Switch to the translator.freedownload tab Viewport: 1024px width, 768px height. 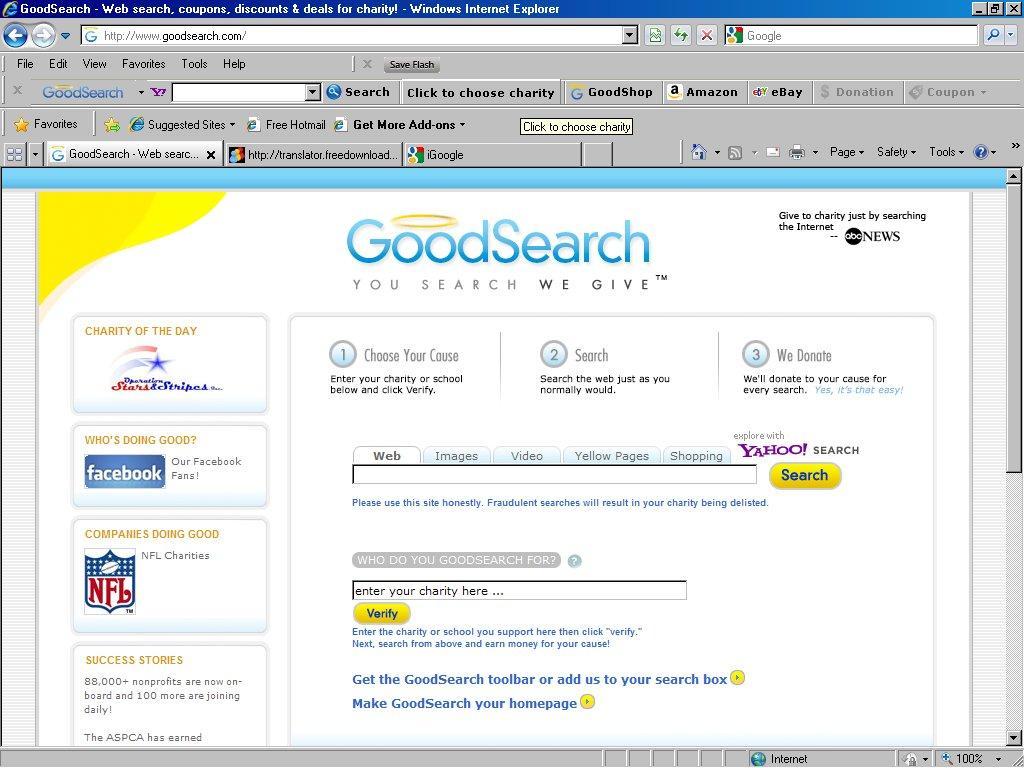click(x=314, y=154)
